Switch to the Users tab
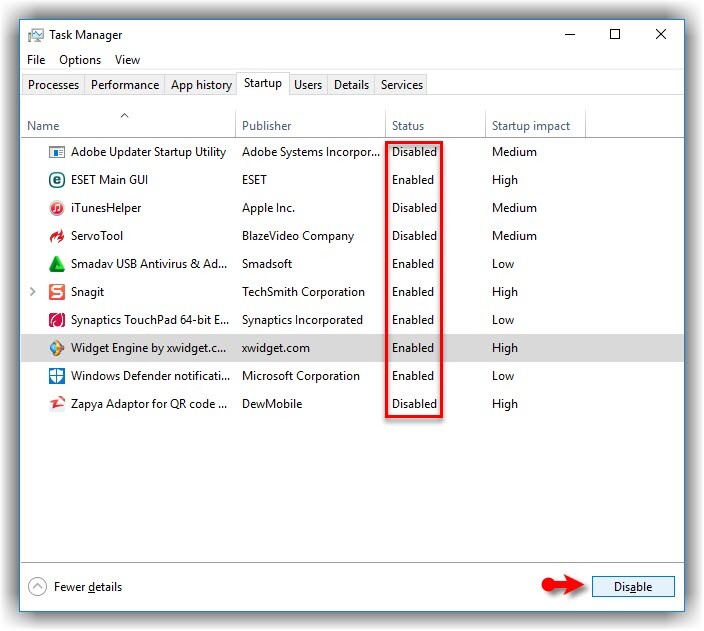This screenshot has width=704, height=631. click(x=308, y=85)
